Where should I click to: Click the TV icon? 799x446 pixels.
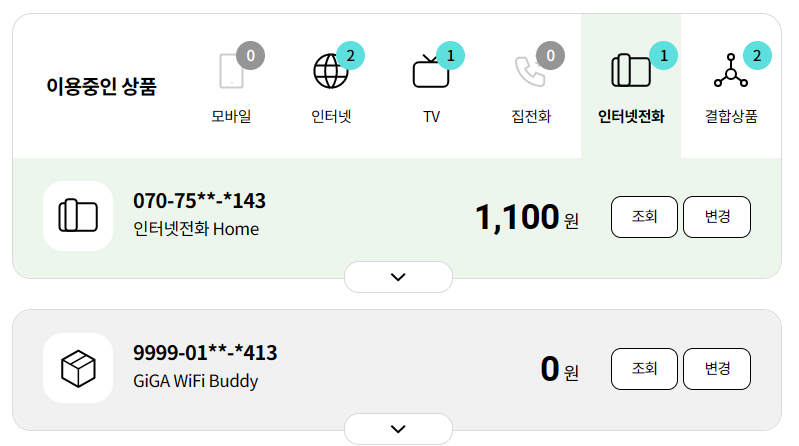[x=431, y=72]
